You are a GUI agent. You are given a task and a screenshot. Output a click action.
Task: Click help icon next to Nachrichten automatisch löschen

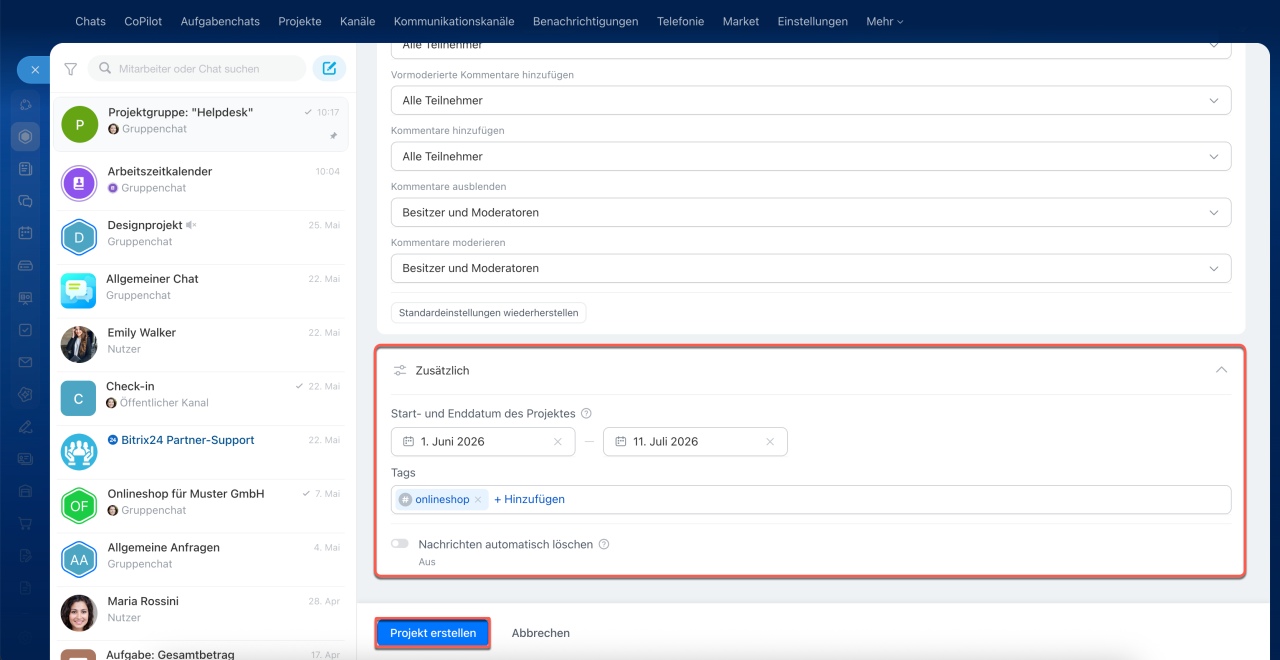(604, 545)
